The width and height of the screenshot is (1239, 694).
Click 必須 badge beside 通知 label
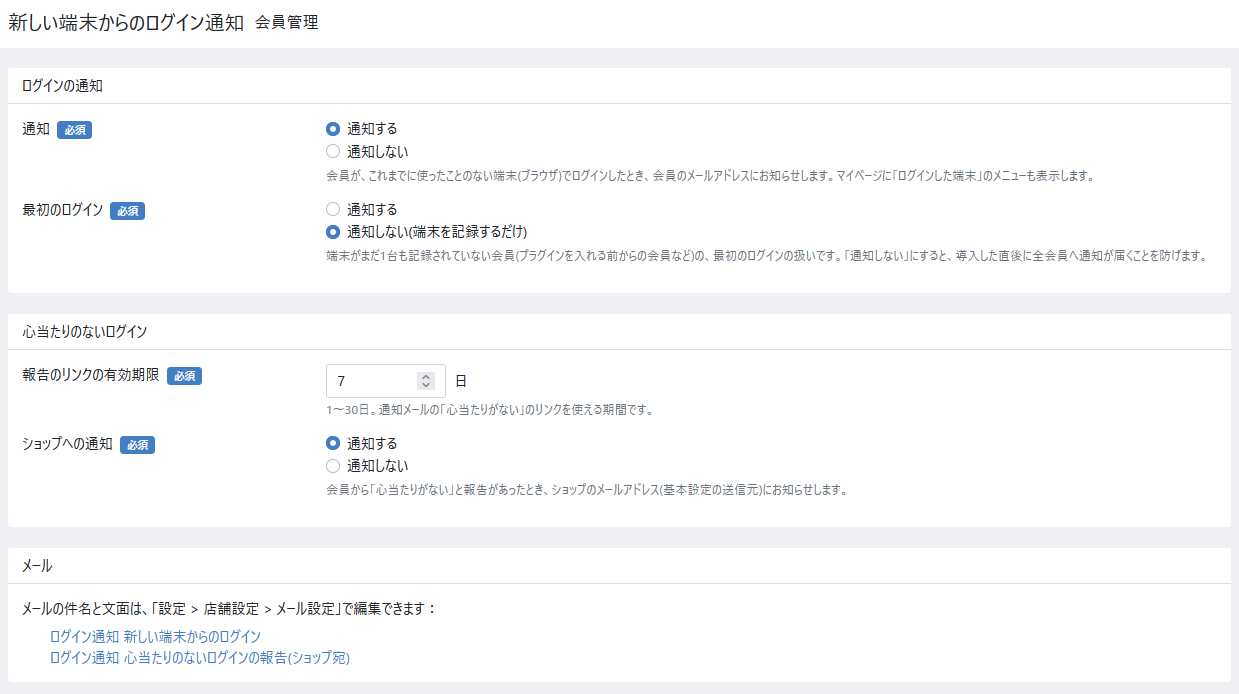[x=74, y=130]
